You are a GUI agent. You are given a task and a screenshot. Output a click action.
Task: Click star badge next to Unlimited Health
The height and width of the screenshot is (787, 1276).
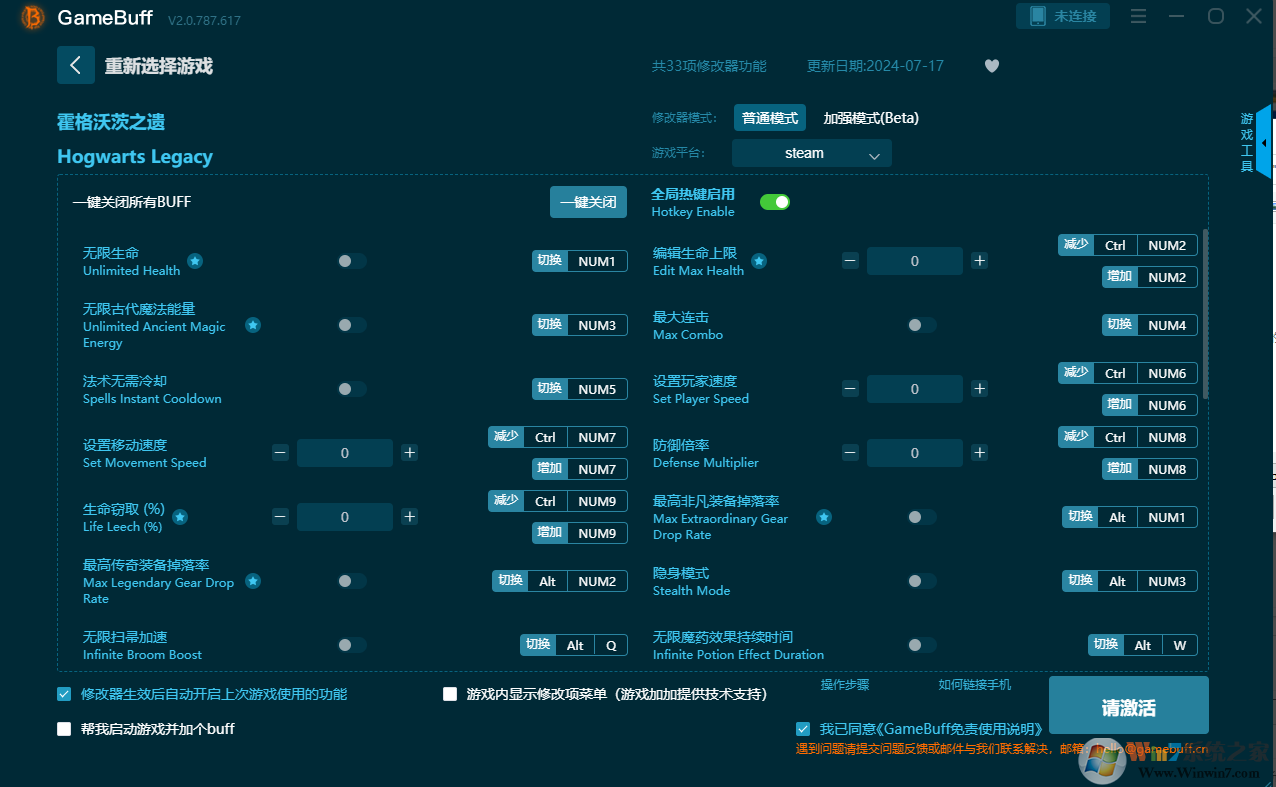(x=195, y=261)
